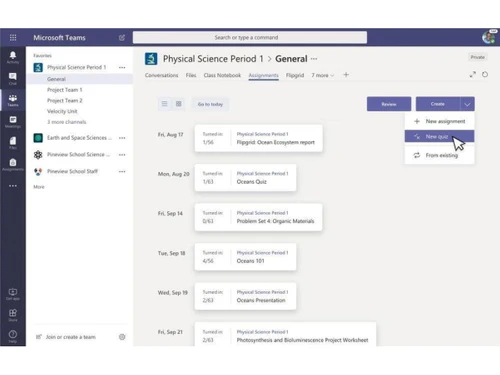
Task: Choose New quiz from Create menu
Action: coord(439,136)
